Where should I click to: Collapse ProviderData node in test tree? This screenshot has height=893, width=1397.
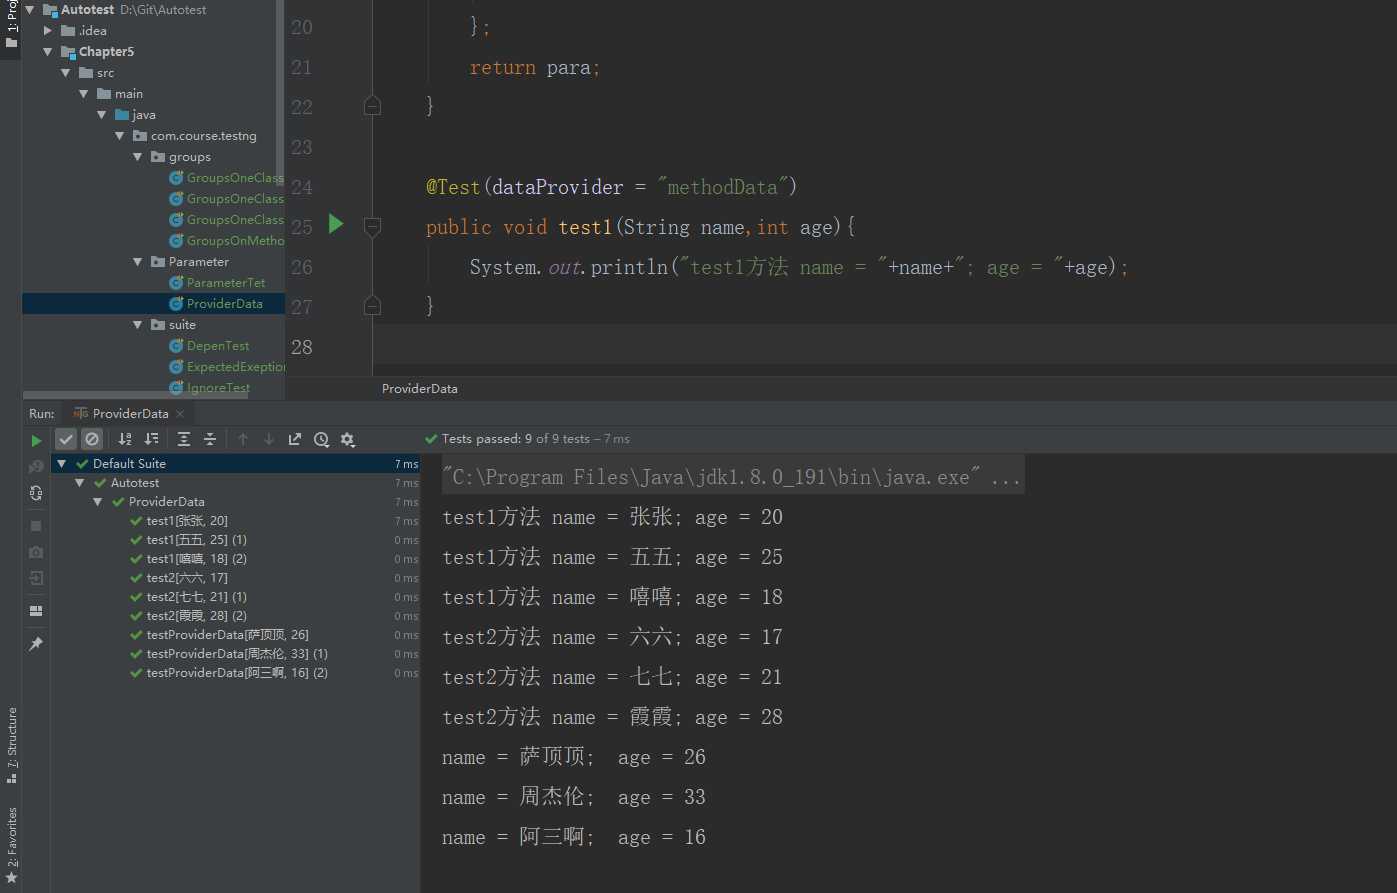click(x=97, y=502)
